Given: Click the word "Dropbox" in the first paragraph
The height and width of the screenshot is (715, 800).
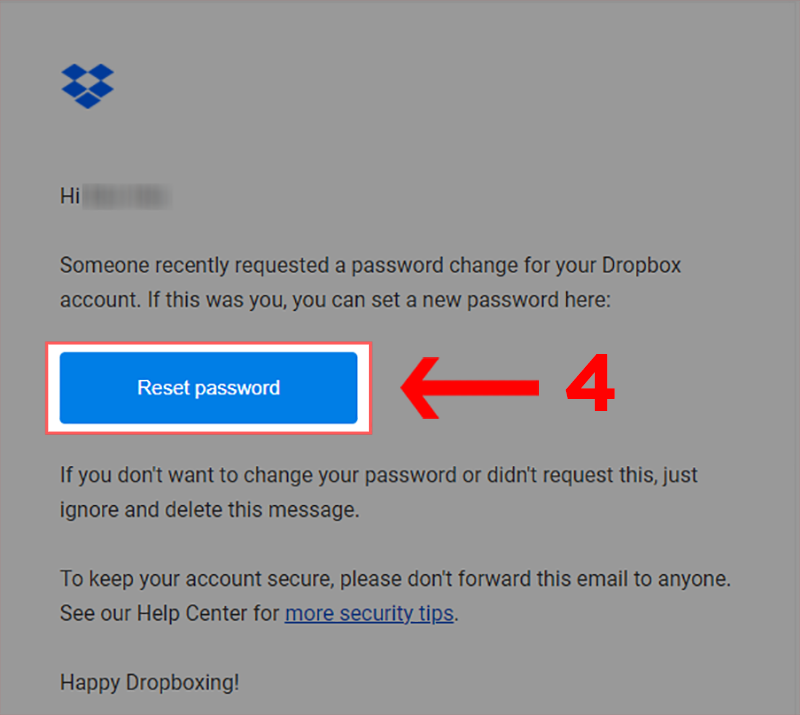Looking at the screenshot, I should point(642,266).
